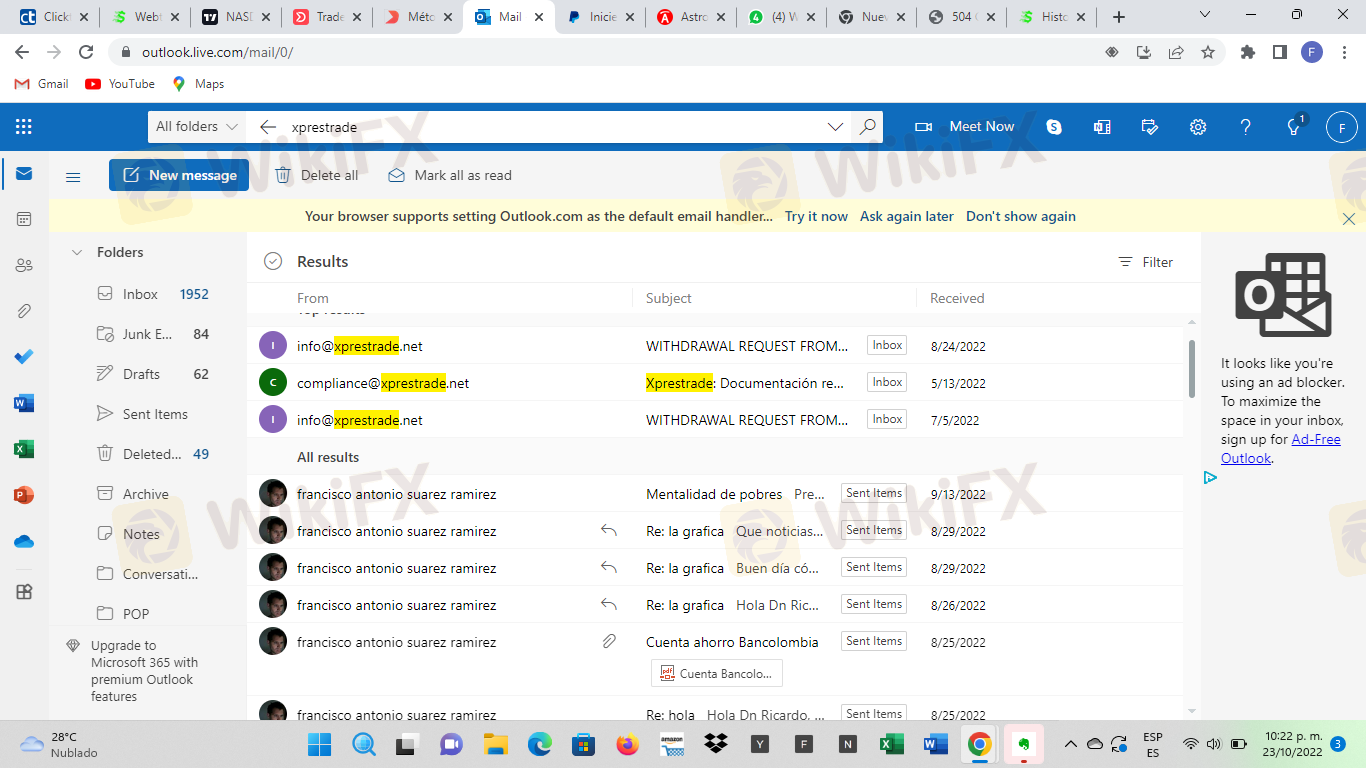
Task: Click Upgrade to Microsoft 365 link
Action: (144, 671)
